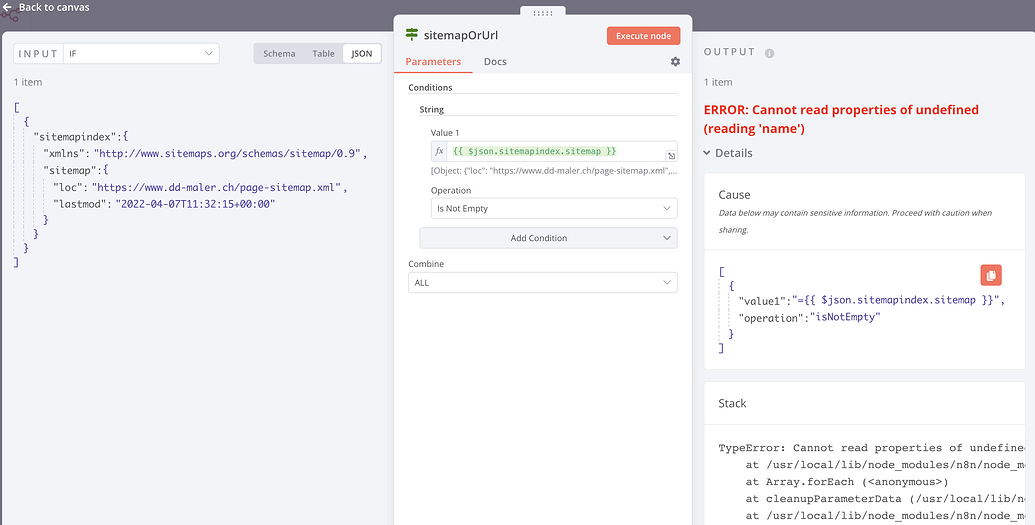
Task: Select JSON input view
Action: (362, 54)
